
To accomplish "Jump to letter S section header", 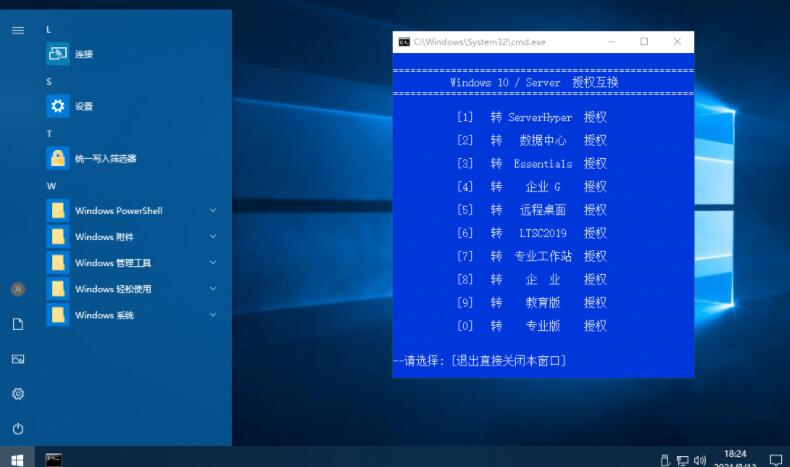I will coord(49,82).
